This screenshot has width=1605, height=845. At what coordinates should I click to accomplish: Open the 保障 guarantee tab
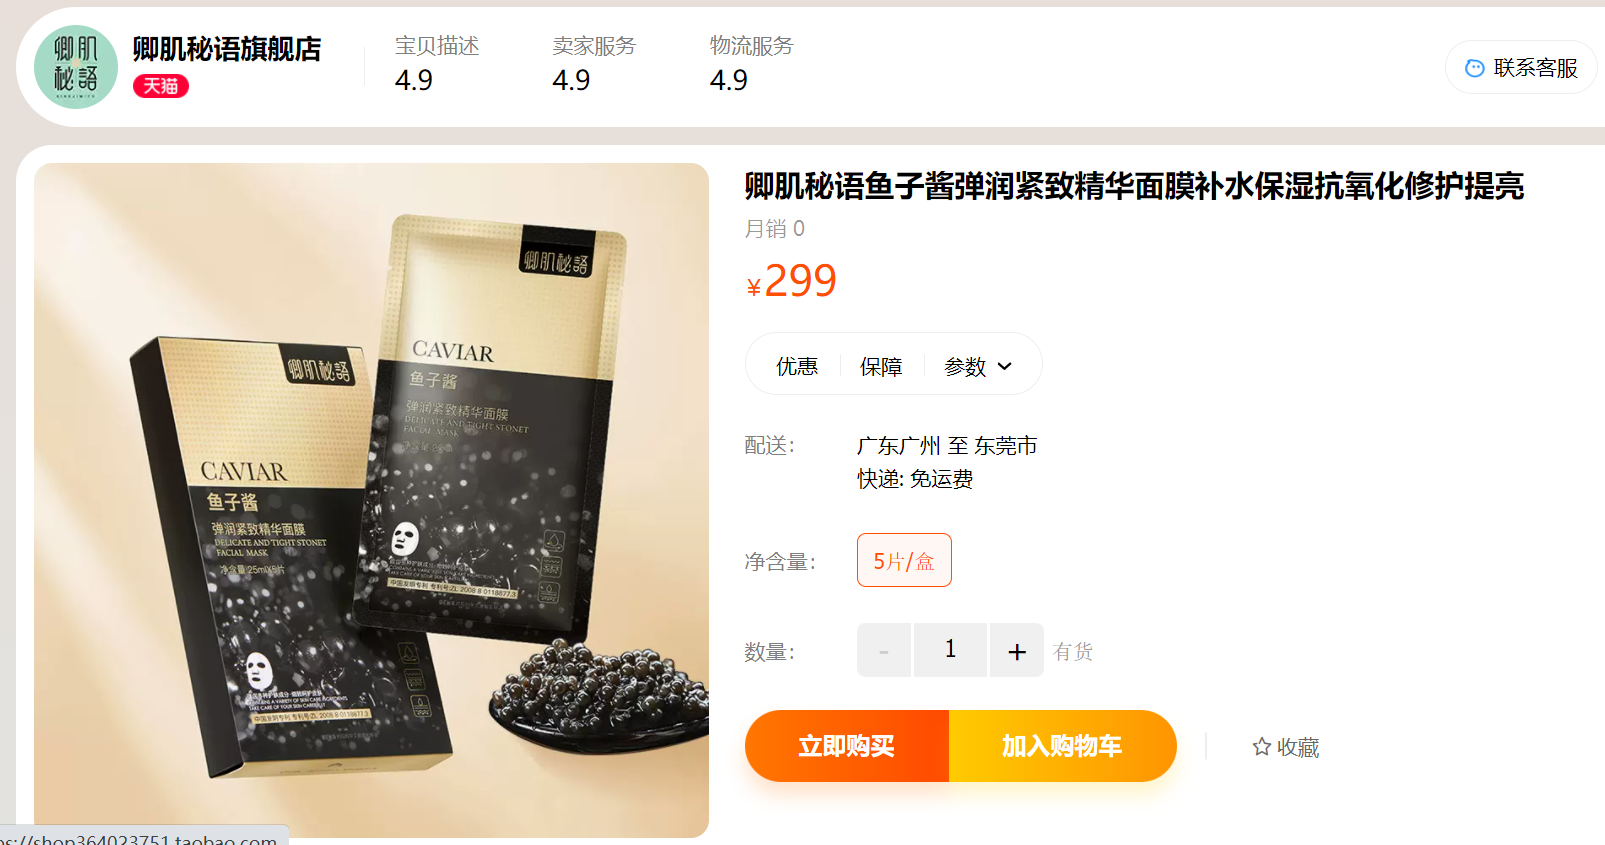(x=881, y=366)
